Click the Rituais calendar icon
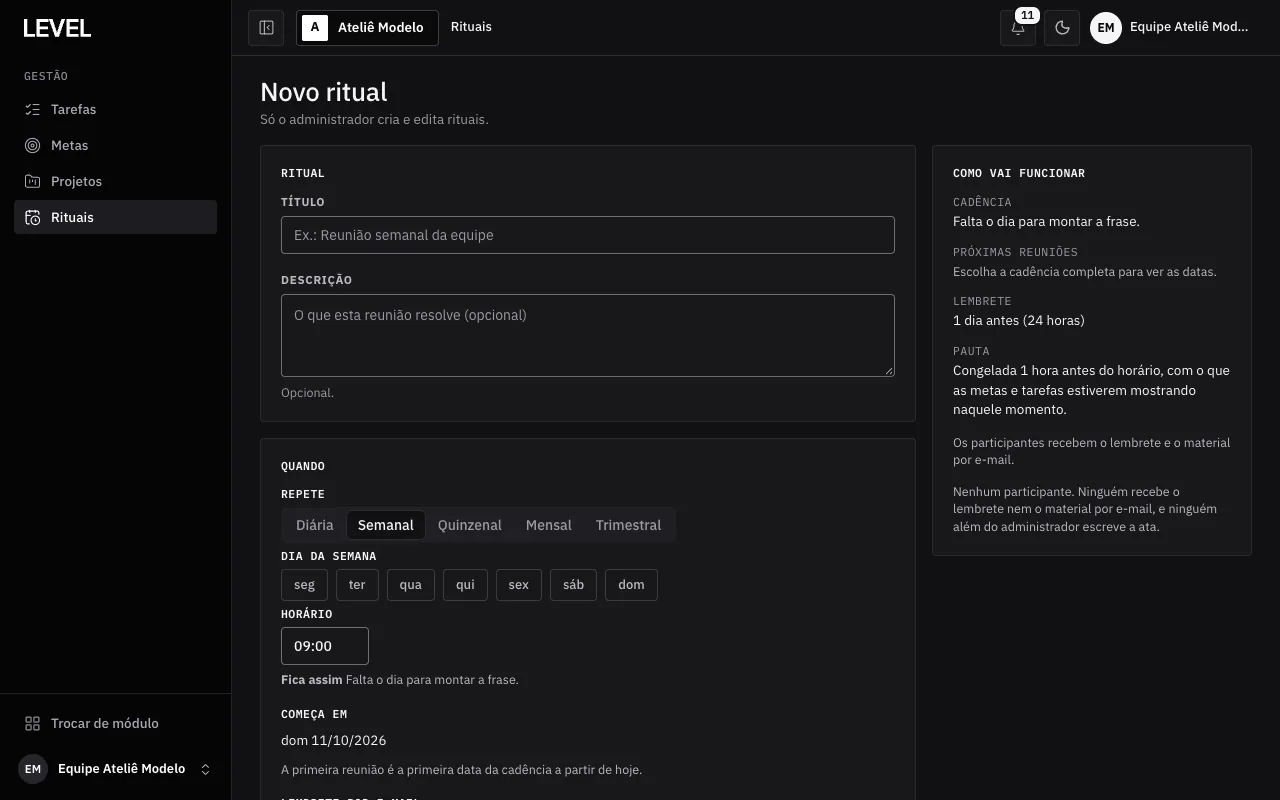Viewport: 1280px width, 800px height. coord(33,217)
